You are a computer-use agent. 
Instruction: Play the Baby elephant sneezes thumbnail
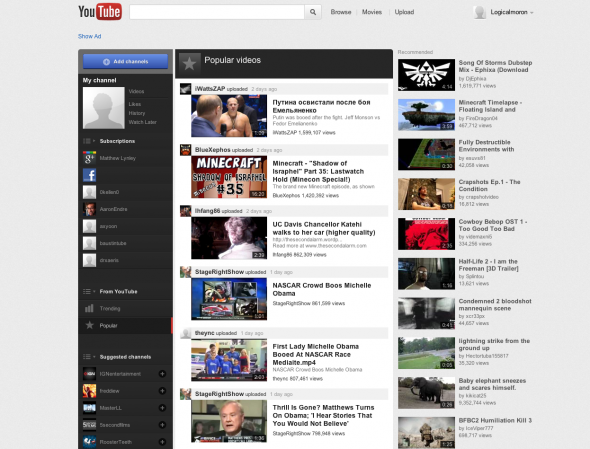[x=426, y=393]
